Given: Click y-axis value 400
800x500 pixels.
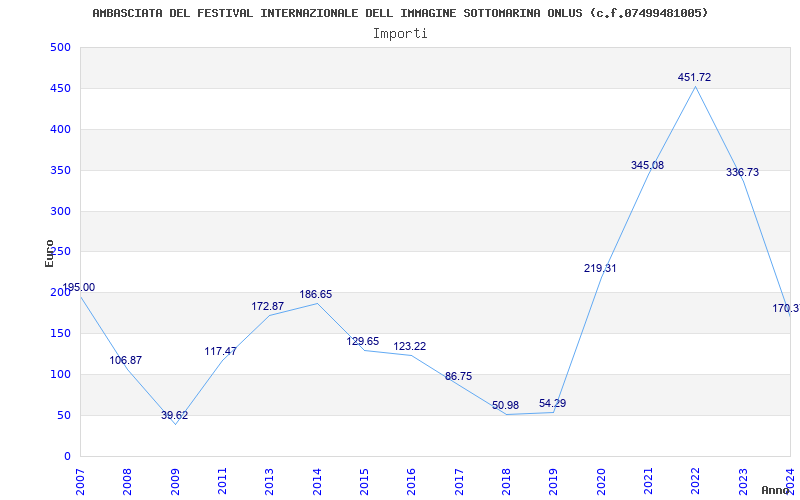Looking at the screenshot, I should [60, 129].
